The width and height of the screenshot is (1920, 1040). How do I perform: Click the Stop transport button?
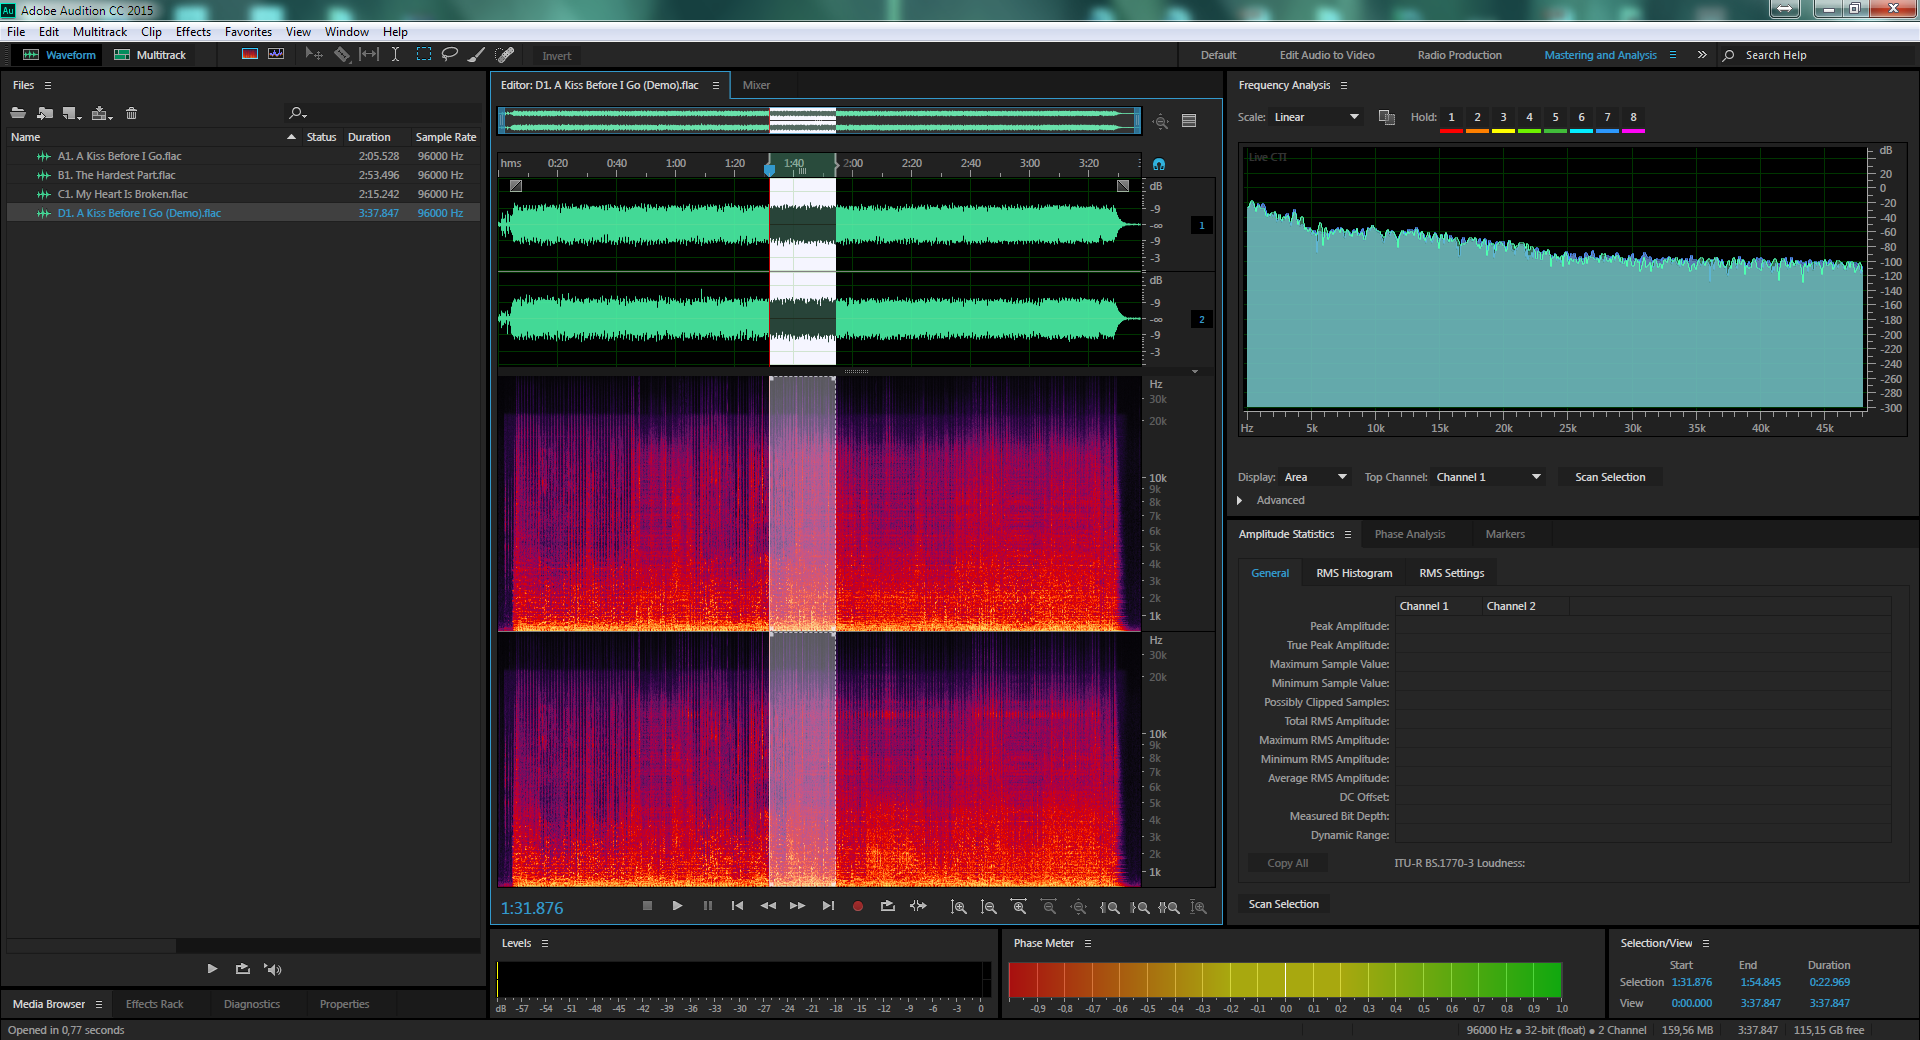pos(647,906)
